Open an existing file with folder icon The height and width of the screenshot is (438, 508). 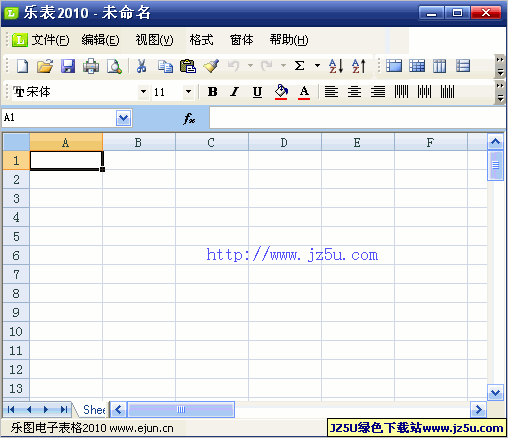45,66
